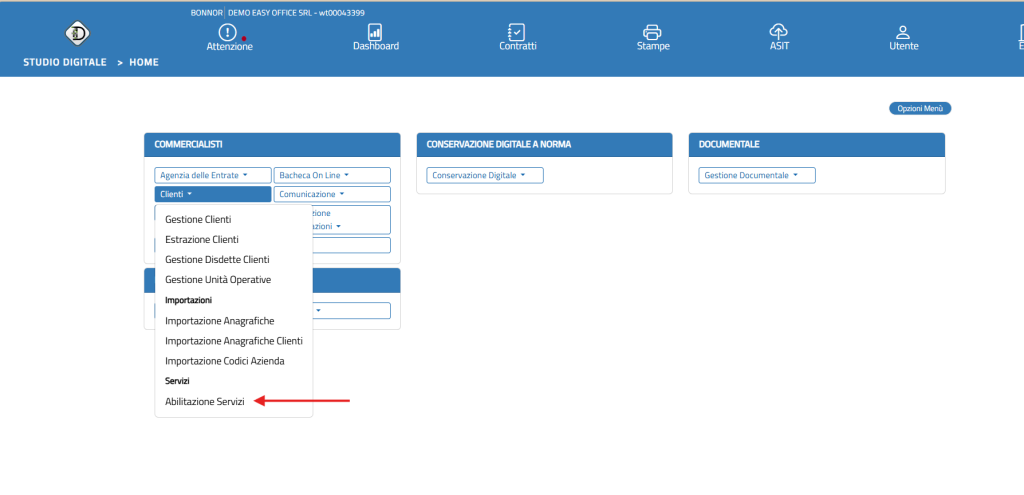Expand the Gestione Documentale dropdown

tap(757, 175)
